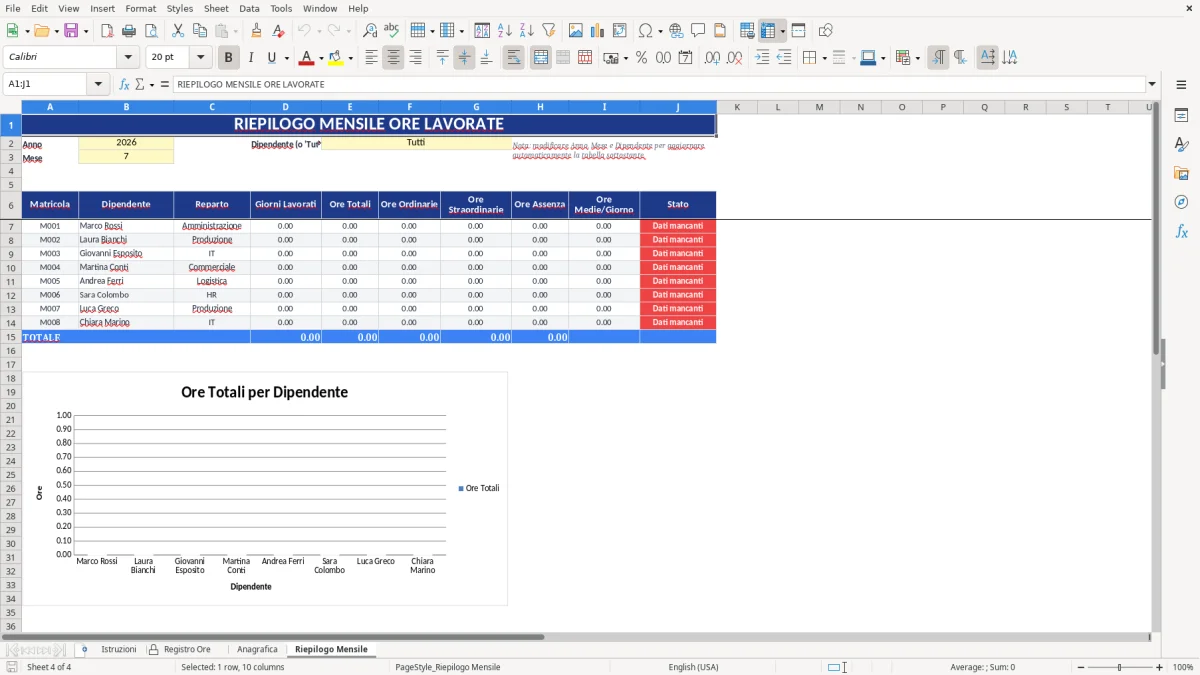Open sidebar Navigator panel
The height and width of the screenshot is (675, 1200).
1181,203
